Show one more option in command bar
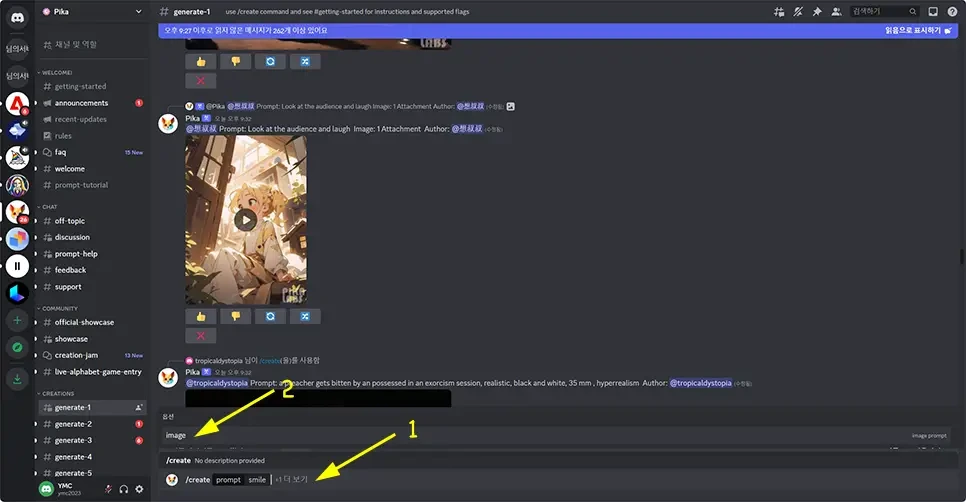The image size is (966, 502). (291, 480)
